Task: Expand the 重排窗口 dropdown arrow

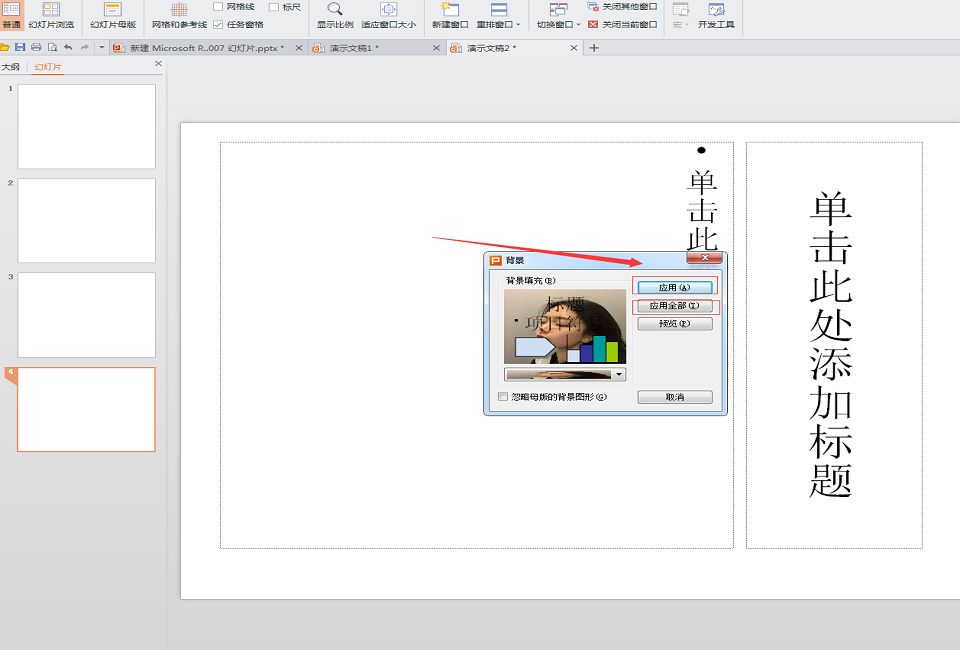Action: tap(519, 24)
